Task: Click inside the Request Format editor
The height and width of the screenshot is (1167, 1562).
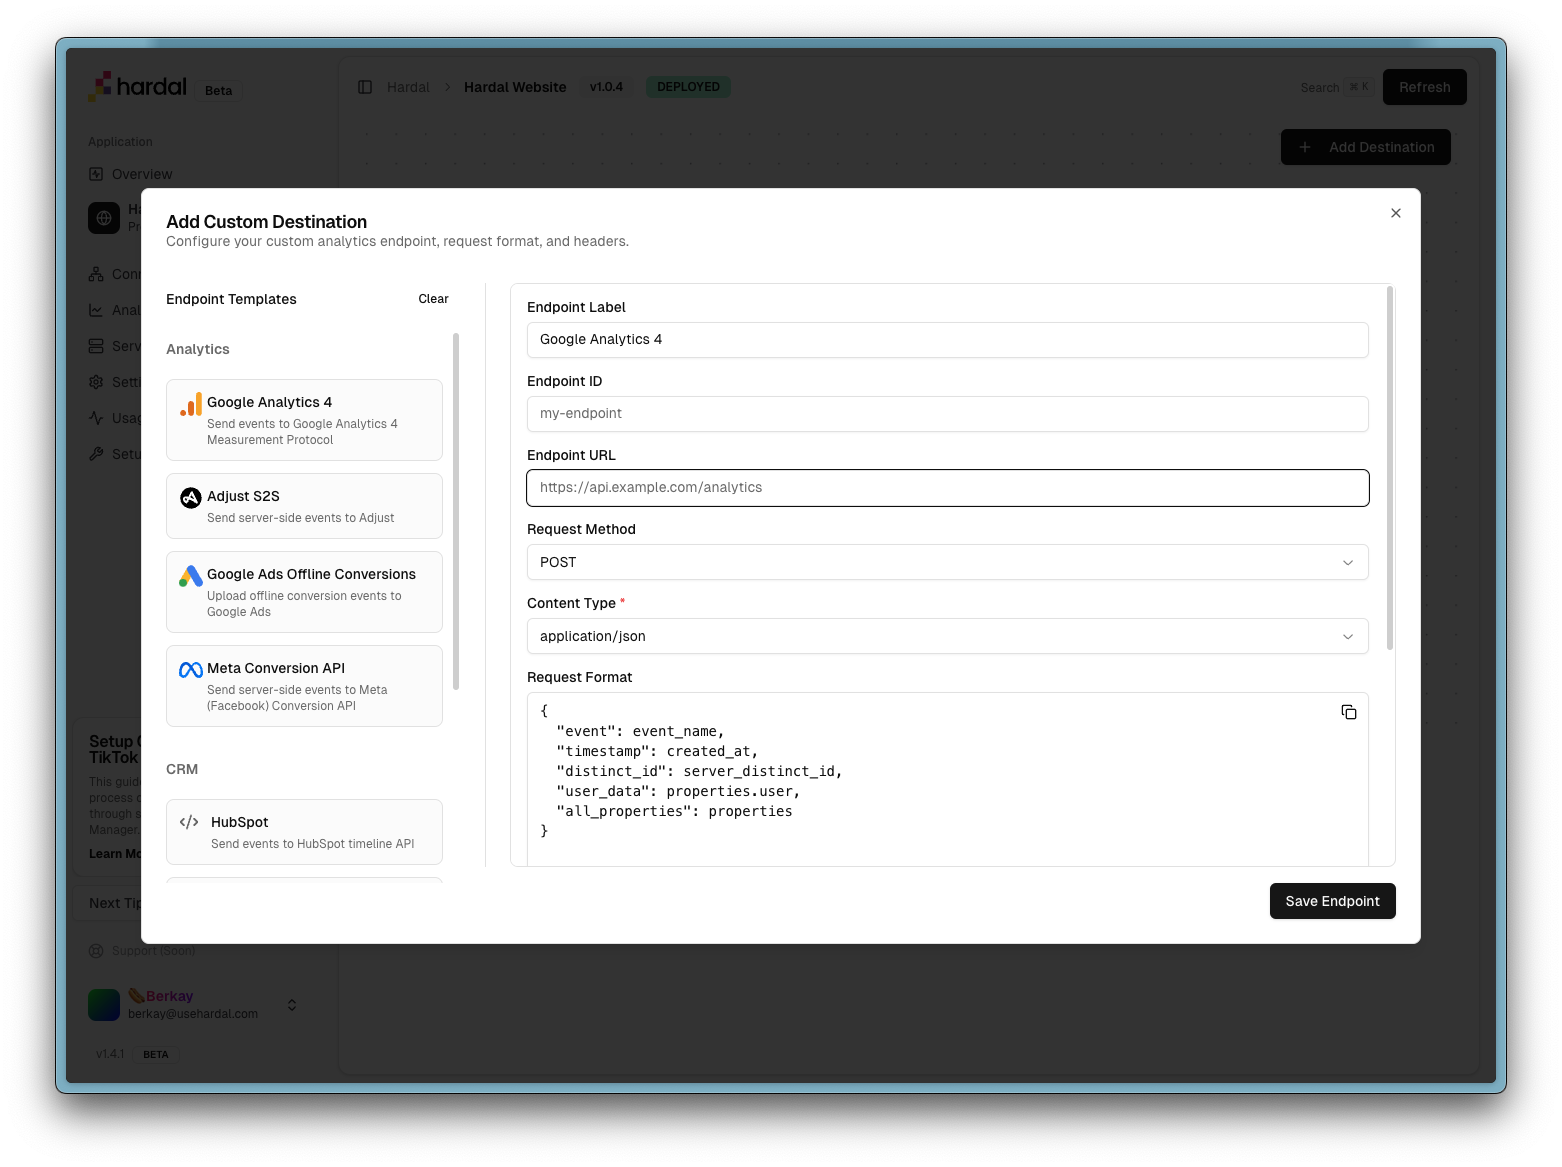Action: point(948,778)
